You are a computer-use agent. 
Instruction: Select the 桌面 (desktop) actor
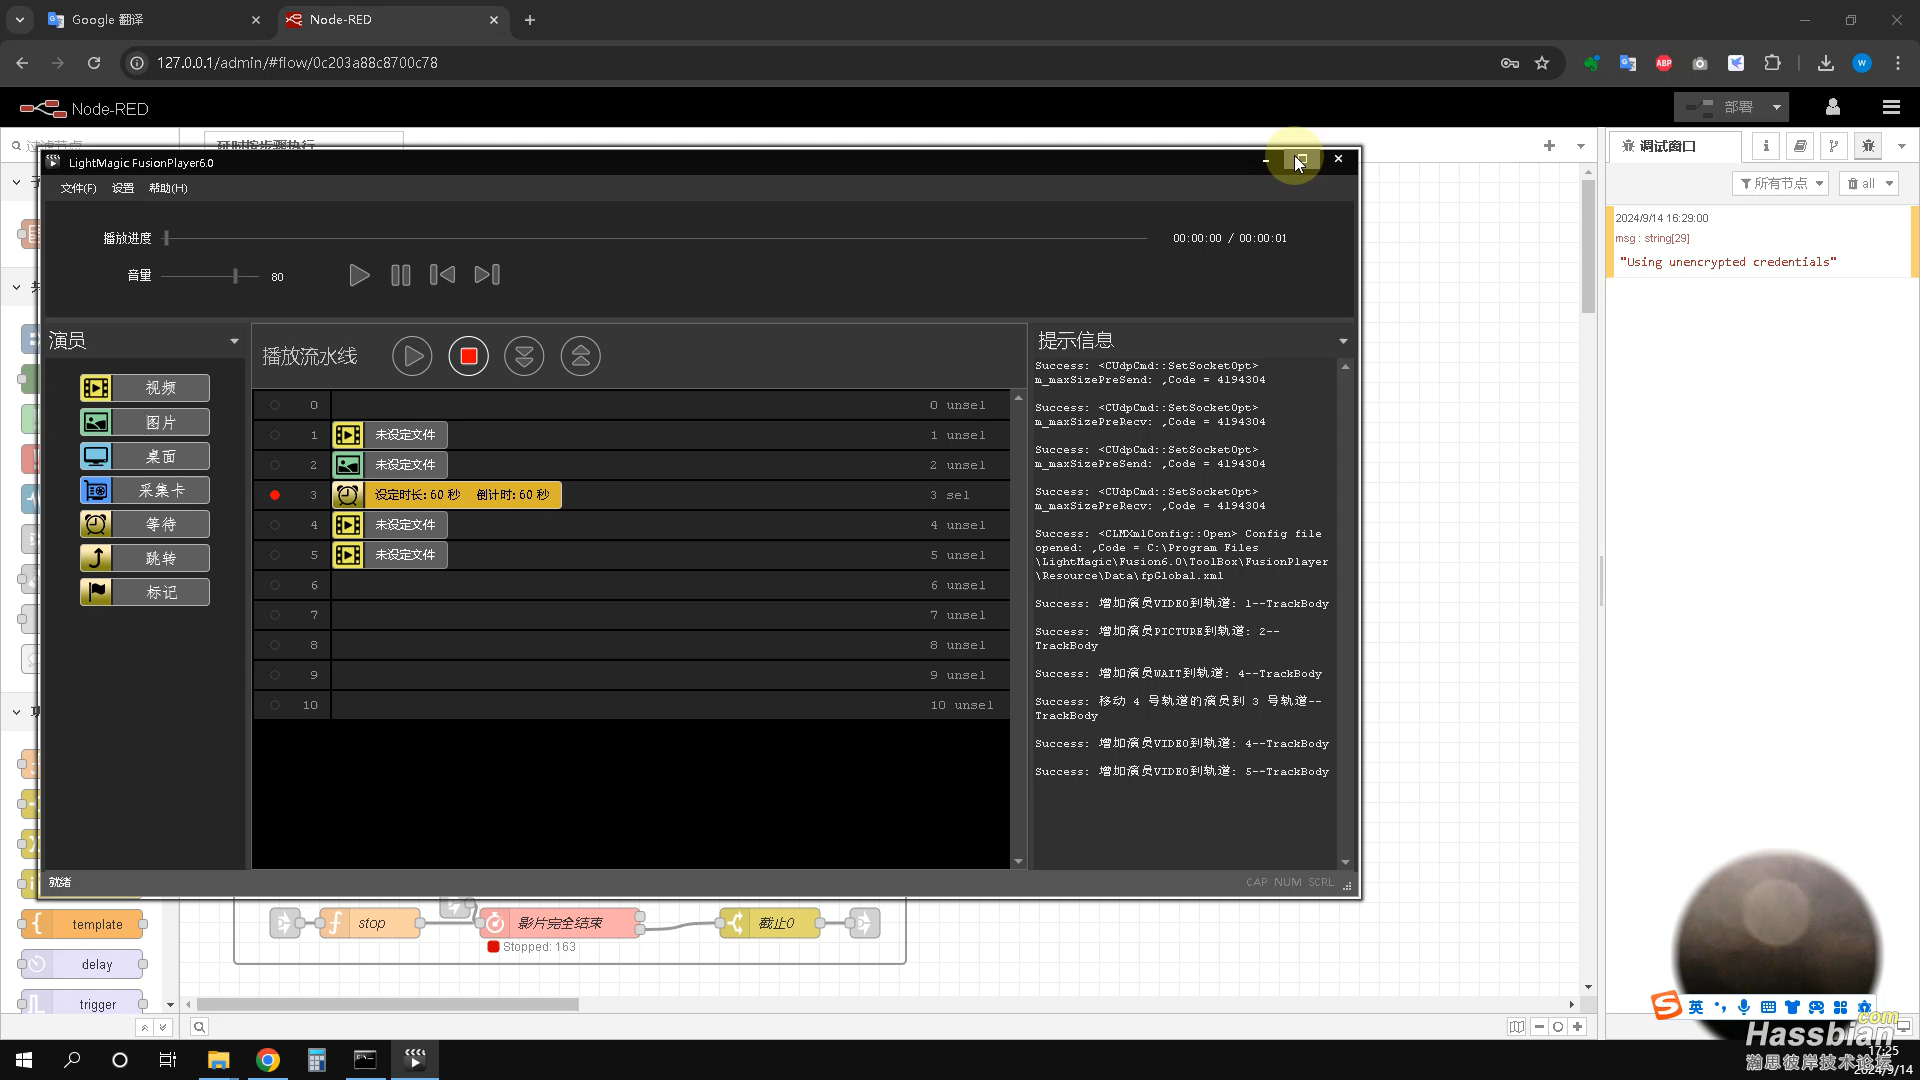145,456
